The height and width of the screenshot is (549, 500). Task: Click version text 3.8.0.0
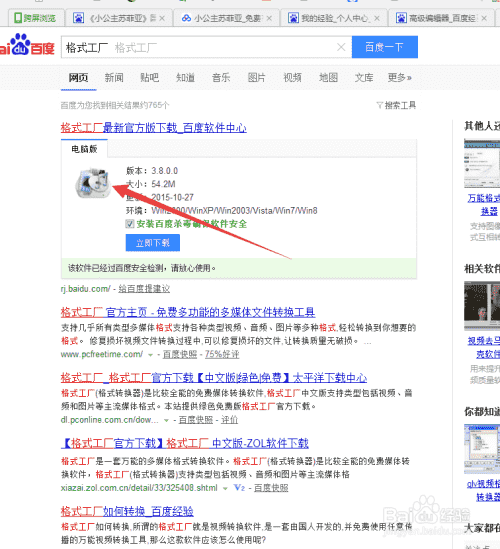(x=165, y=171)
